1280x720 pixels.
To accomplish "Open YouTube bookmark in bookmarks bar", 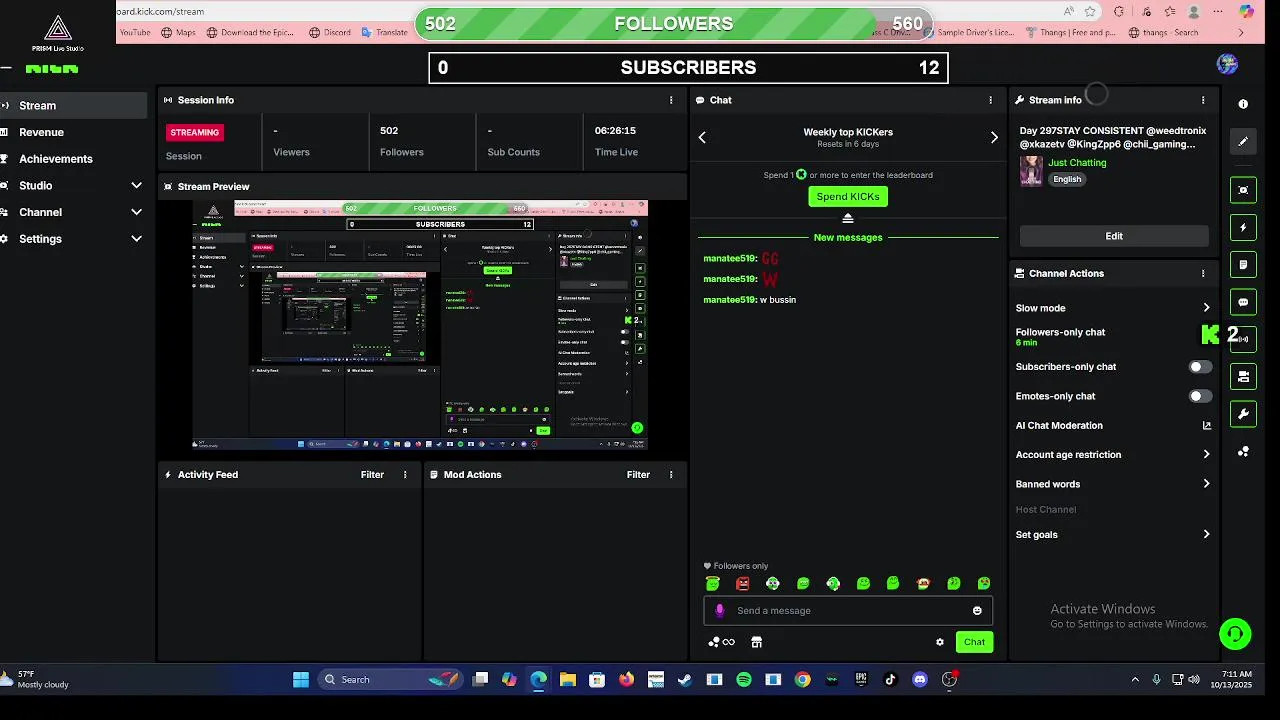I will (x=135, y=32).
